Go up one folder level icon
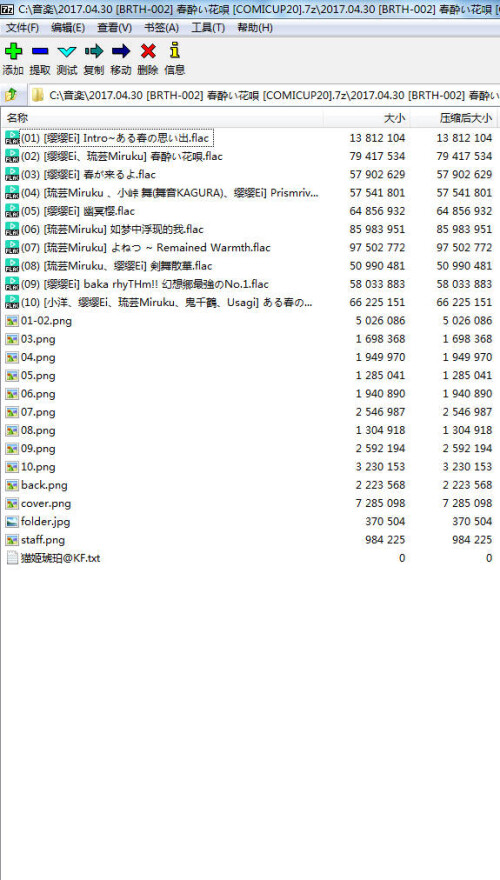 11,95
